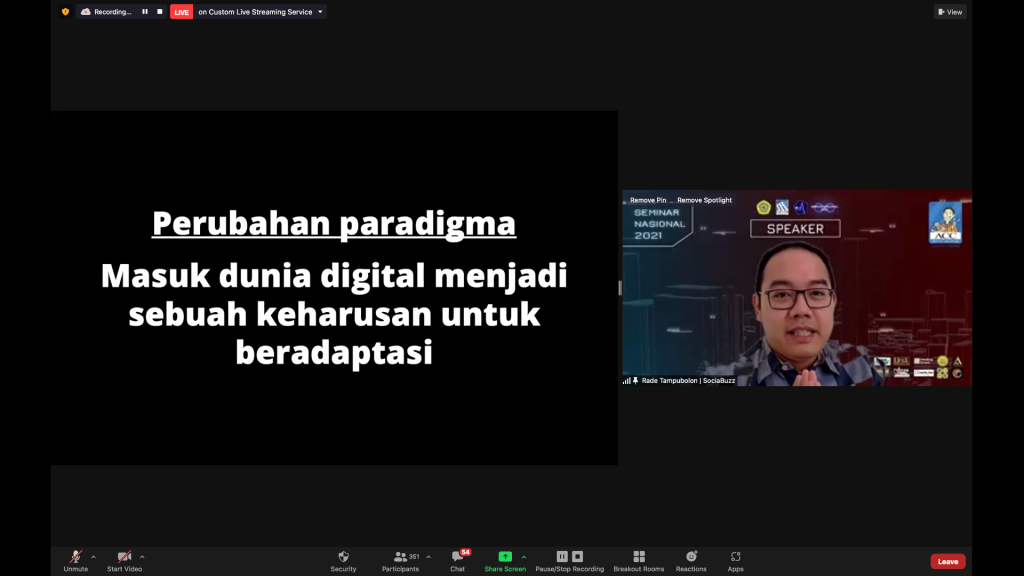Pause the cloud recording from top bar
1024x576 pixels.
(145, 12)
